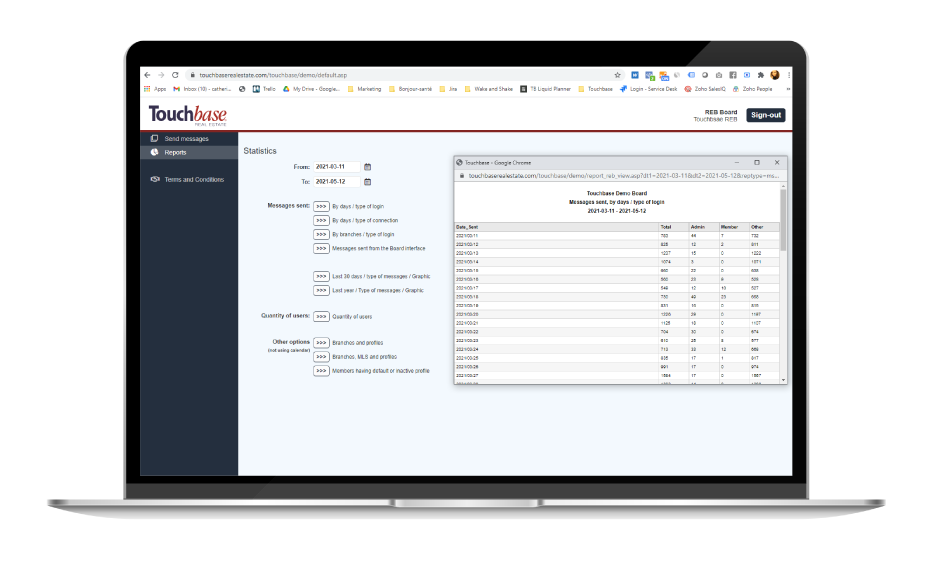
Task: Open the To date calendar picker
Action: tap(367, 182)
